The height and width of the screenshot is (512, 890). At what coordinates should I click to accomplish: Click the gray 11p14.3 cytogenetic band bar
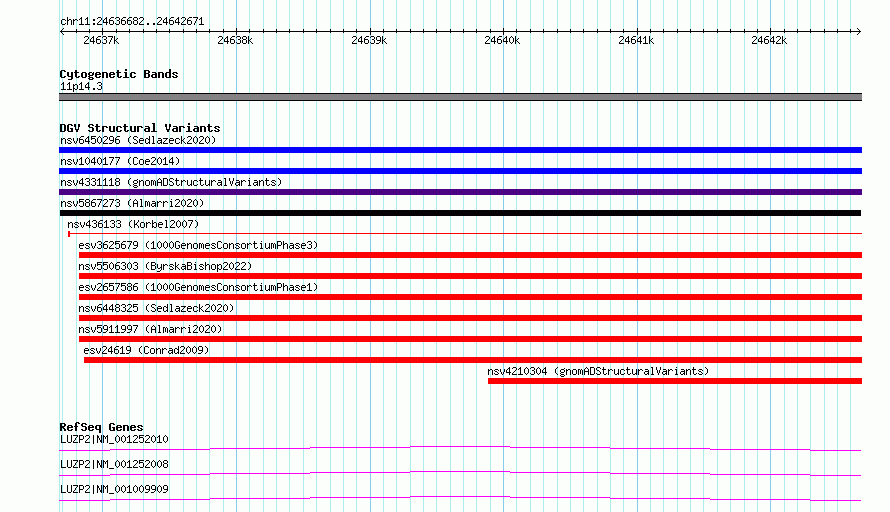[x=460, y=97]
